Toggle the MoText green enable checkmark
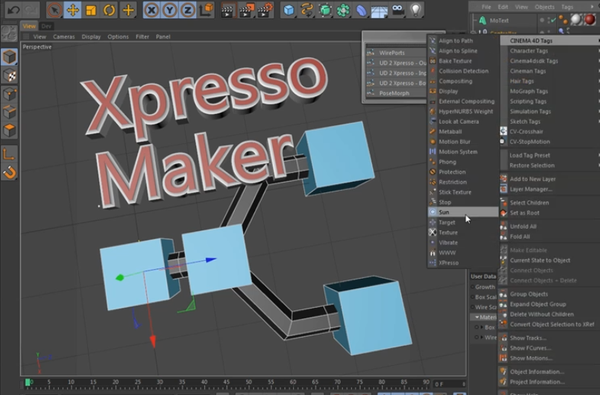Viewport: 600px width, 395px height. (x=552, y=20)
